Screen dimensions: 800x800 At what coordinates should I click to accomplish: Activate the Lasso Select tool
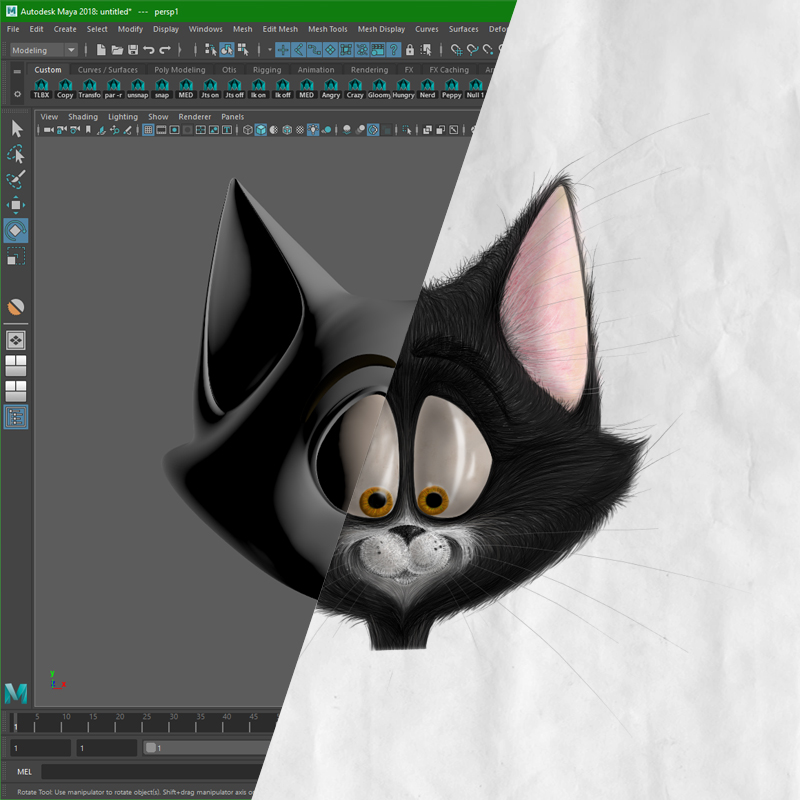[x=16, y=154]
